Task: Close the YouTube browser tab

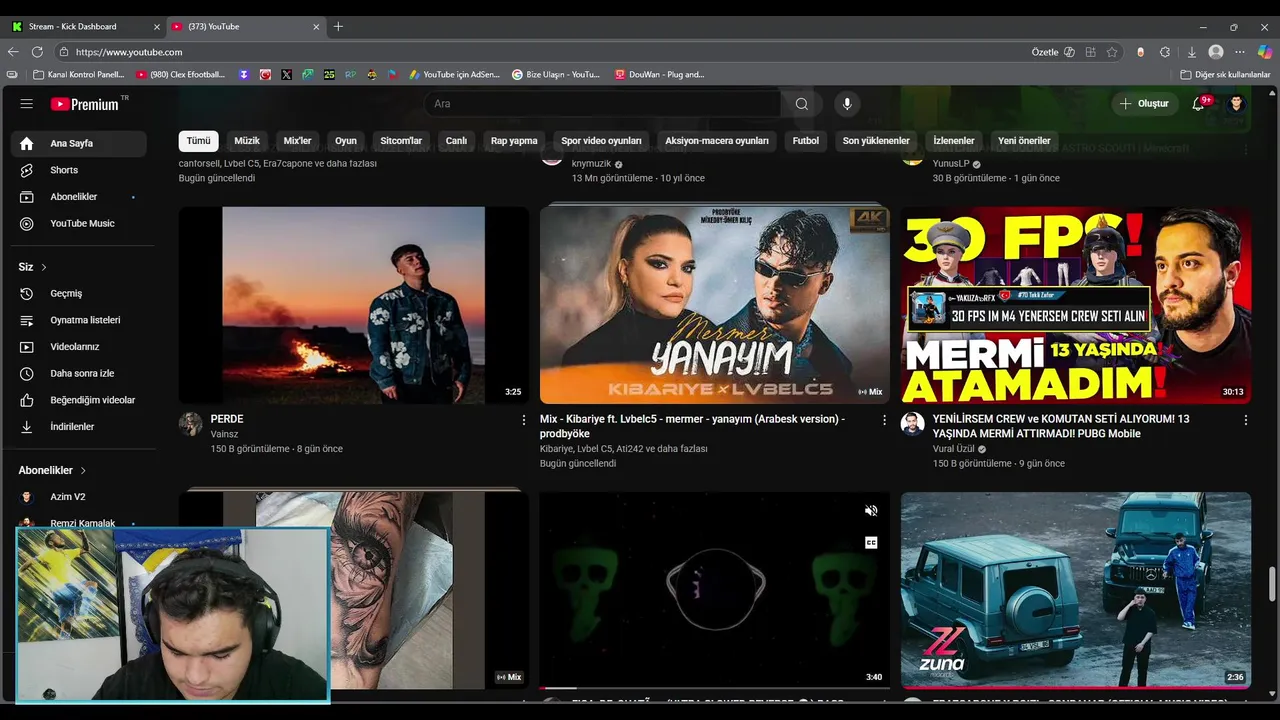Action: 316,27
